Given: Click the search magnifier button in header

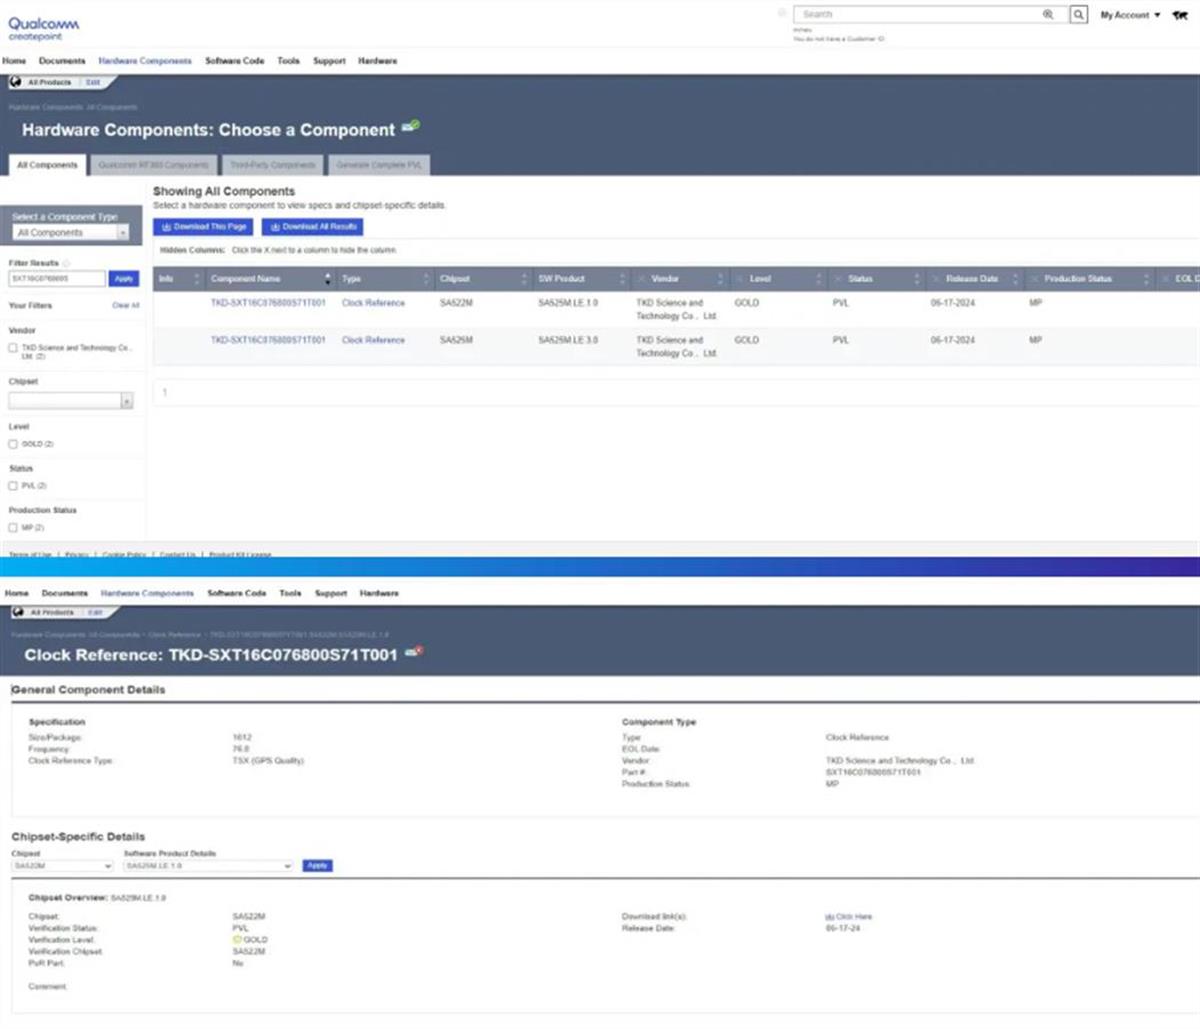Looking at the screenshot, I should point(1079,15).
